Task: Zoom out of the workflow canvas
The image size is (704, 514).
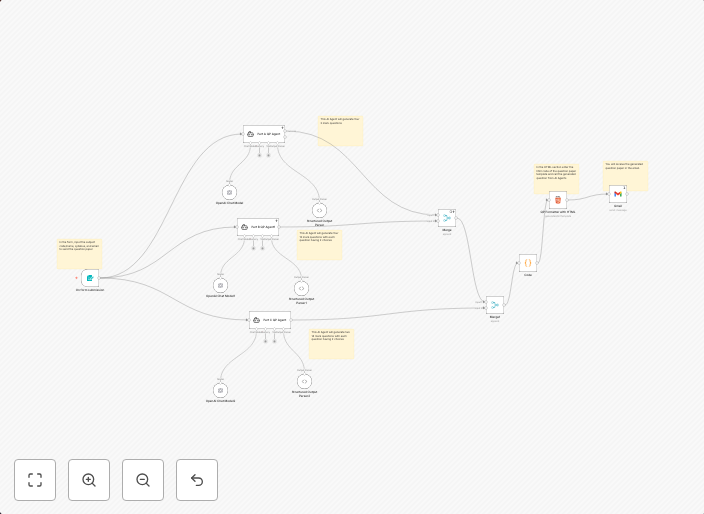Action: pyautogui.click(x=143, y=480)
